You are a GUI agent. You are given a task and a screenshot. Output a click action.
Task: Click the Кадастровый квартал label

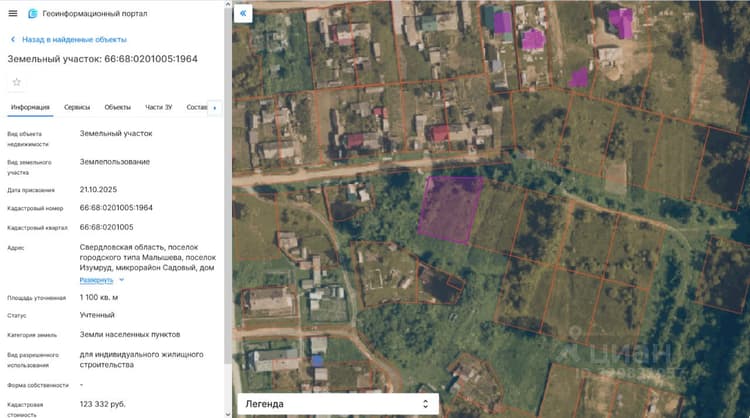37,228
